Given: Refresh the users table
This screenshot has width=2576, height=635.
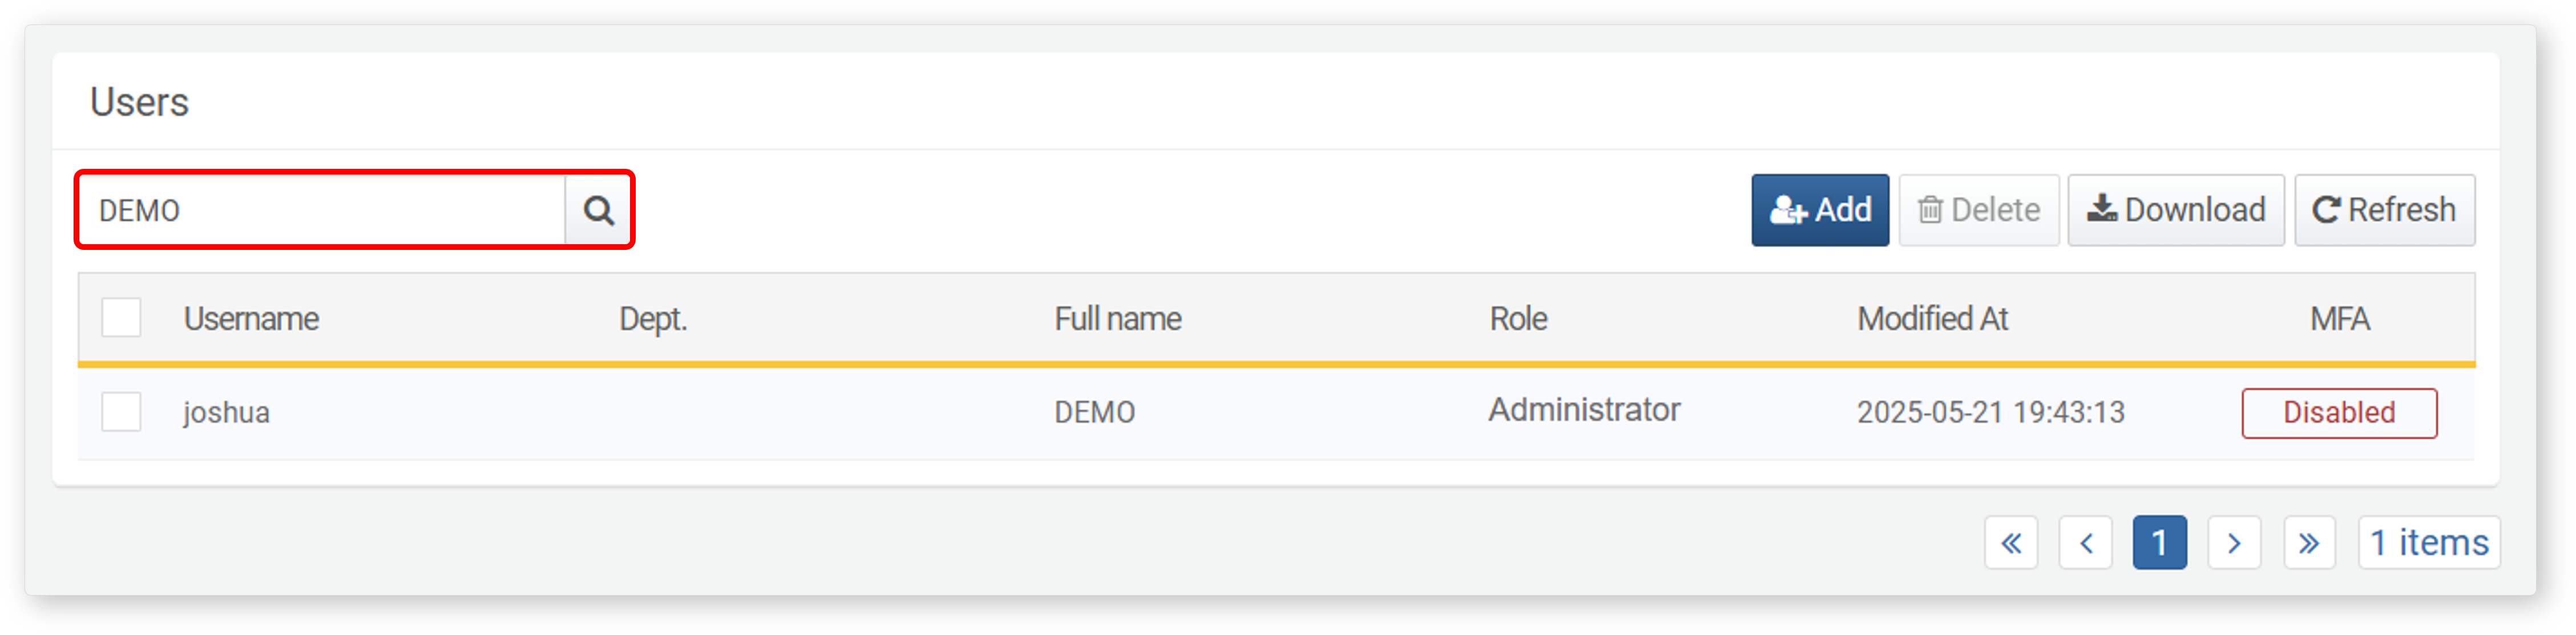Looking at the screenshot, I should point(2384,210).
